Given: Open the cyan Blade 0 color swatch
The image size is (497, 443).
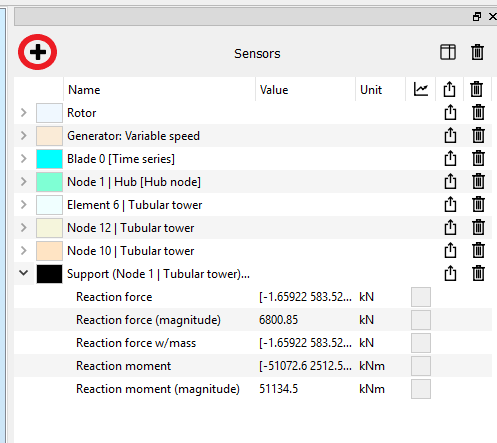Looking at the screenshot, I should point(49,159).
